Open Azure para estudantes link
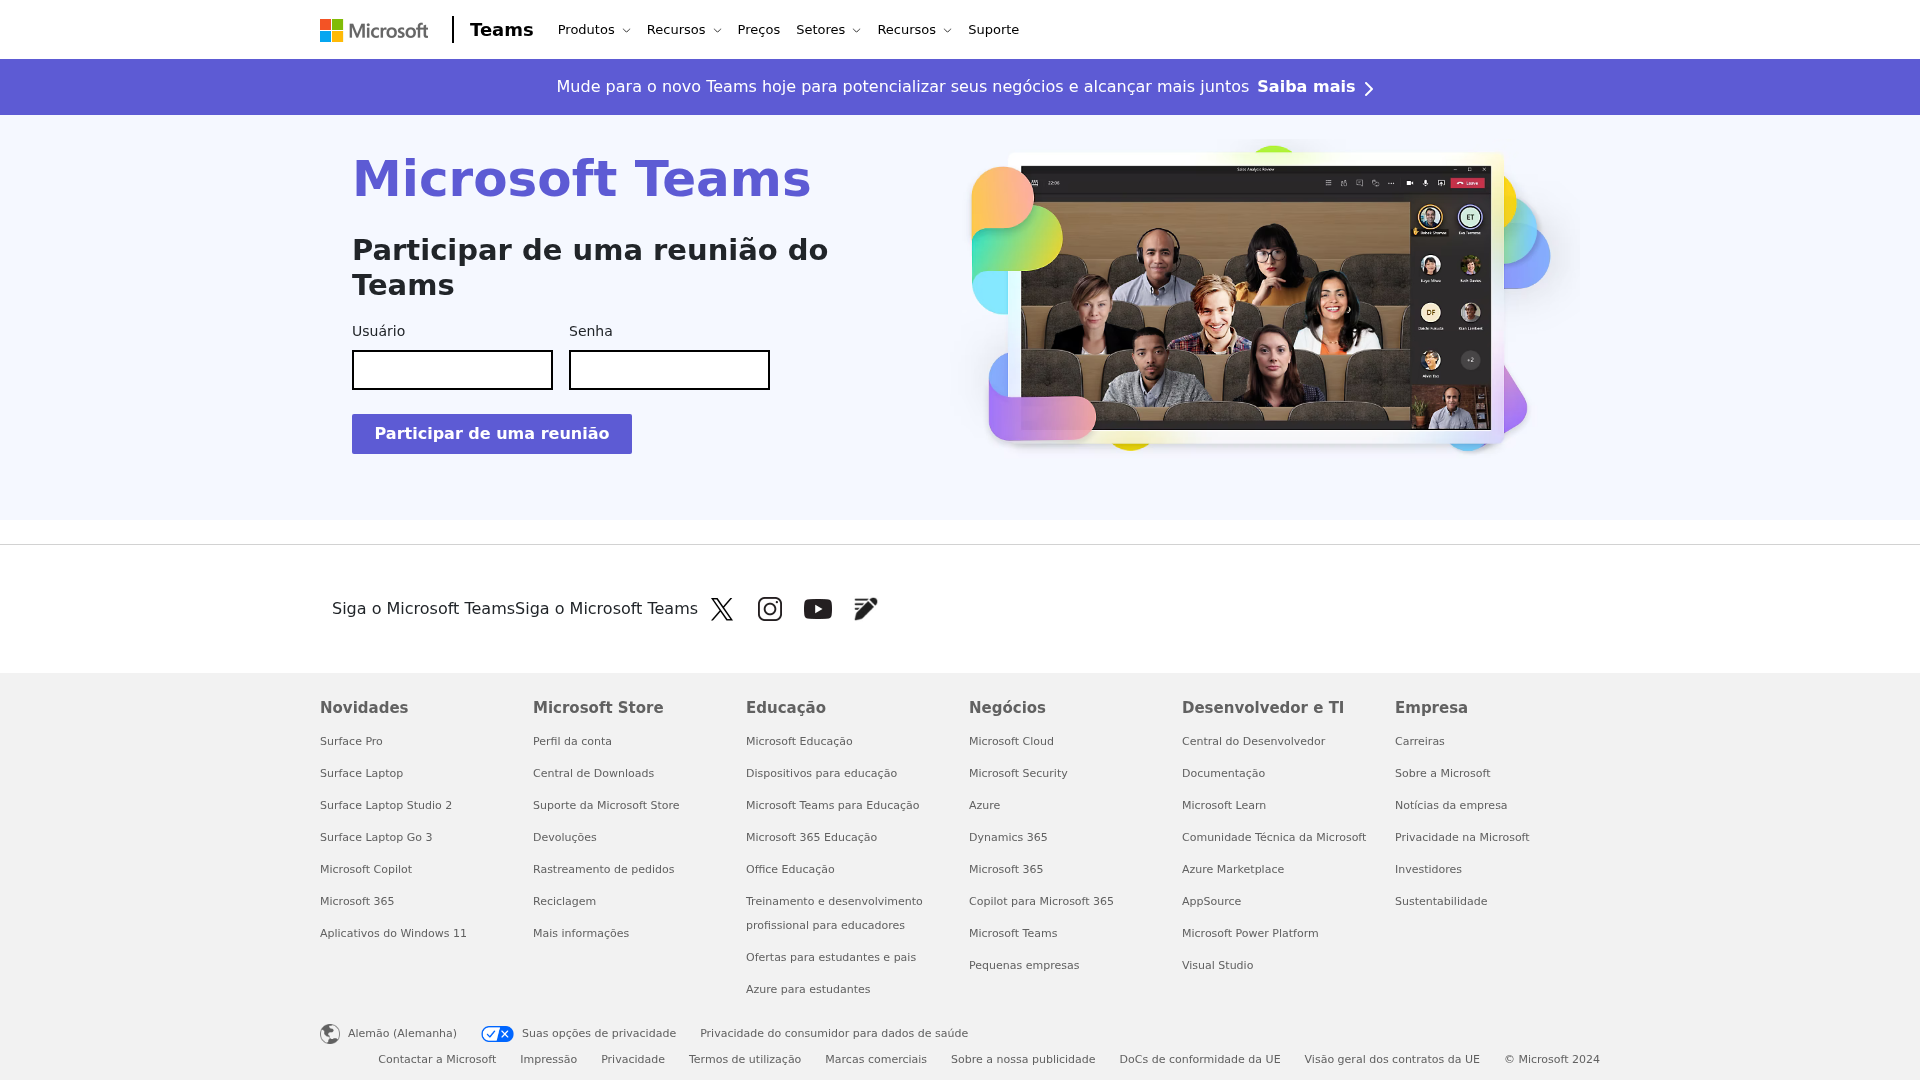 point(808,990)
